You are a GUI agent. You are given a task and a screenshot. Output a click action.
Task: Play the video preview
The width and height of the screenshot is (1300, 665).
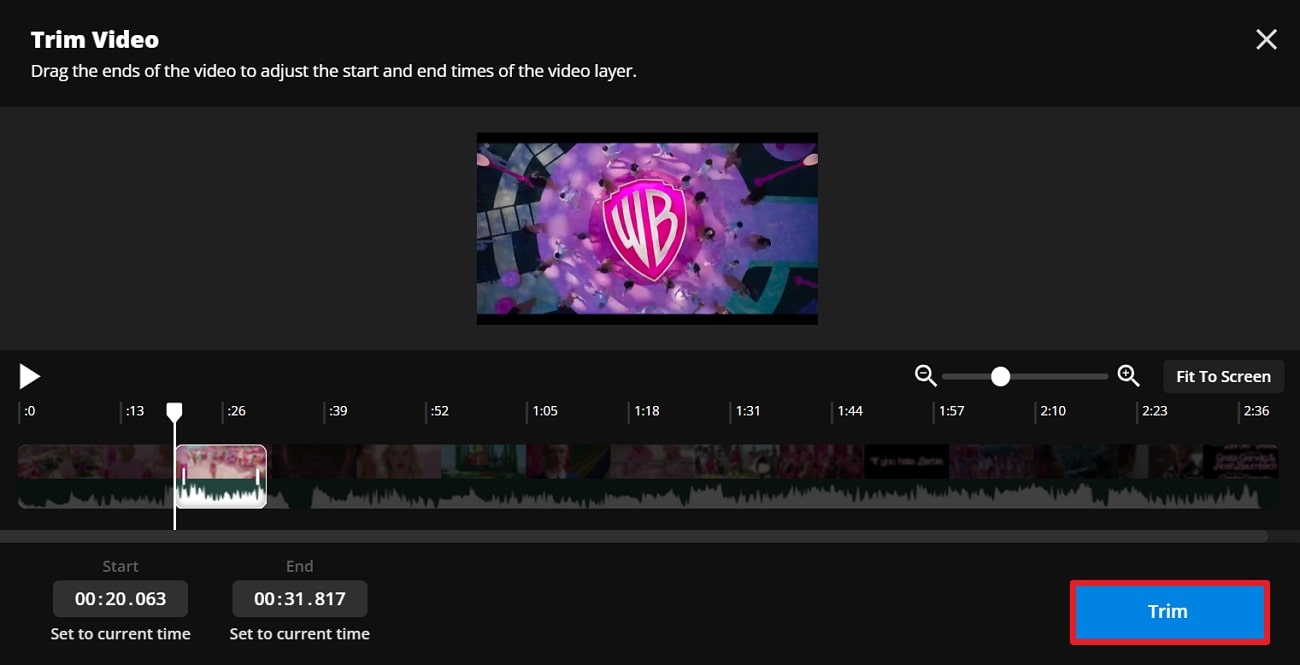30,377
